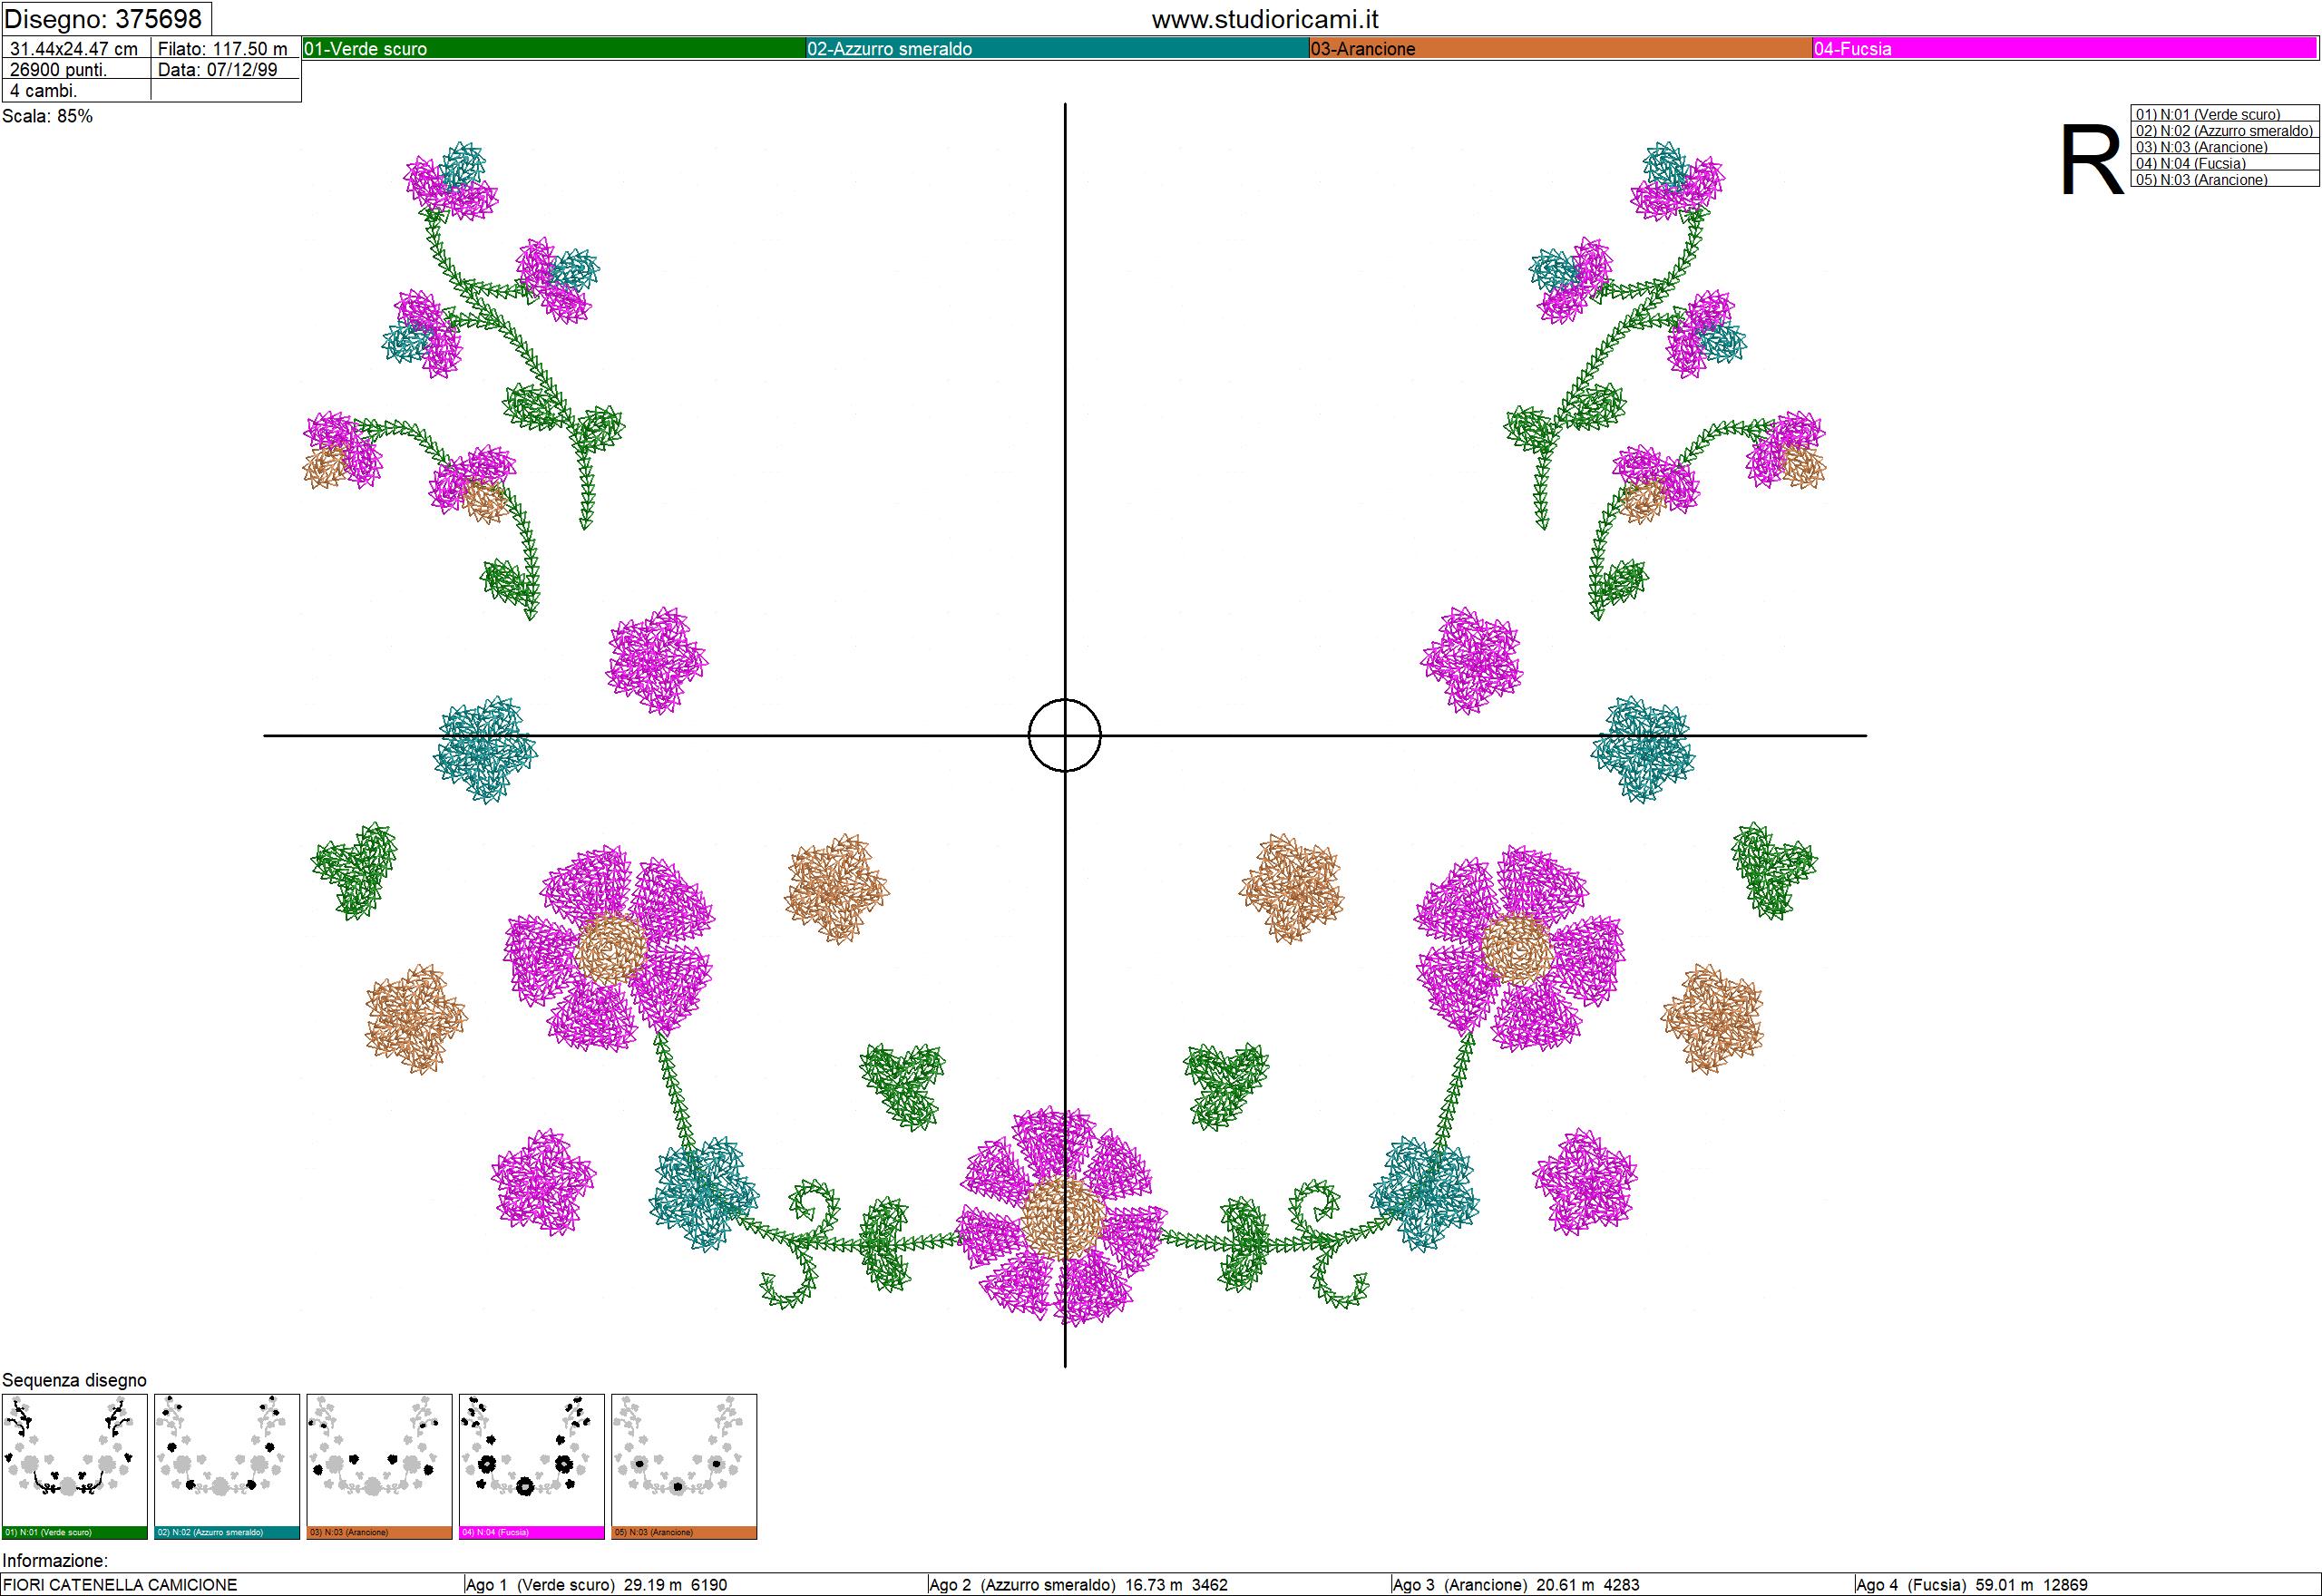
Task: Open sequence thumbnail 03 Arancione
Action: coord(379,1466)
